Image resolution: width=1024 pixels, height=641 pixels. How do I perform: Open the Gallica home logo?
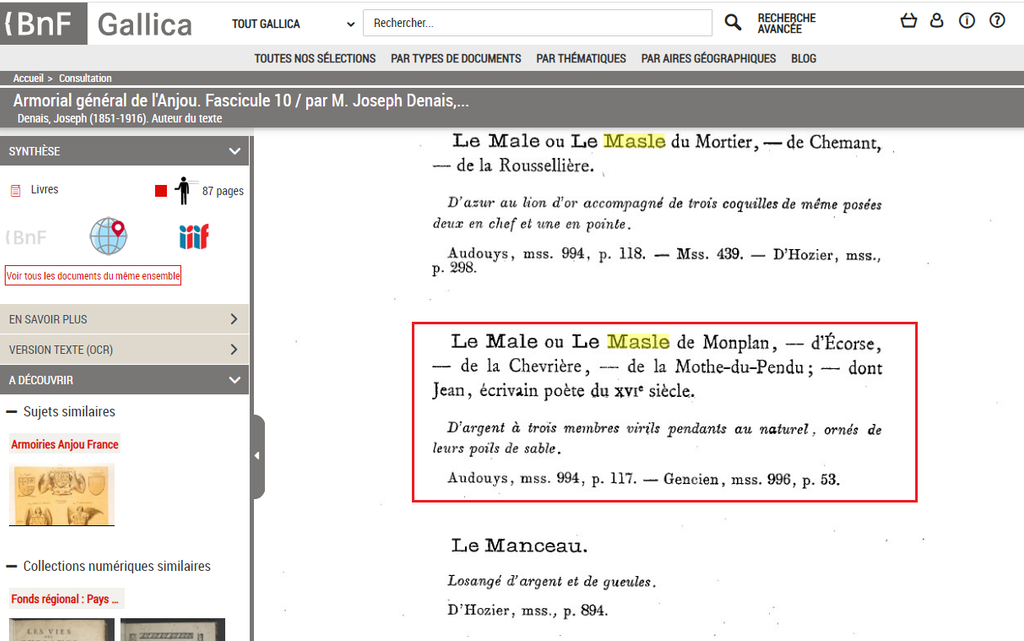[144, 25]
